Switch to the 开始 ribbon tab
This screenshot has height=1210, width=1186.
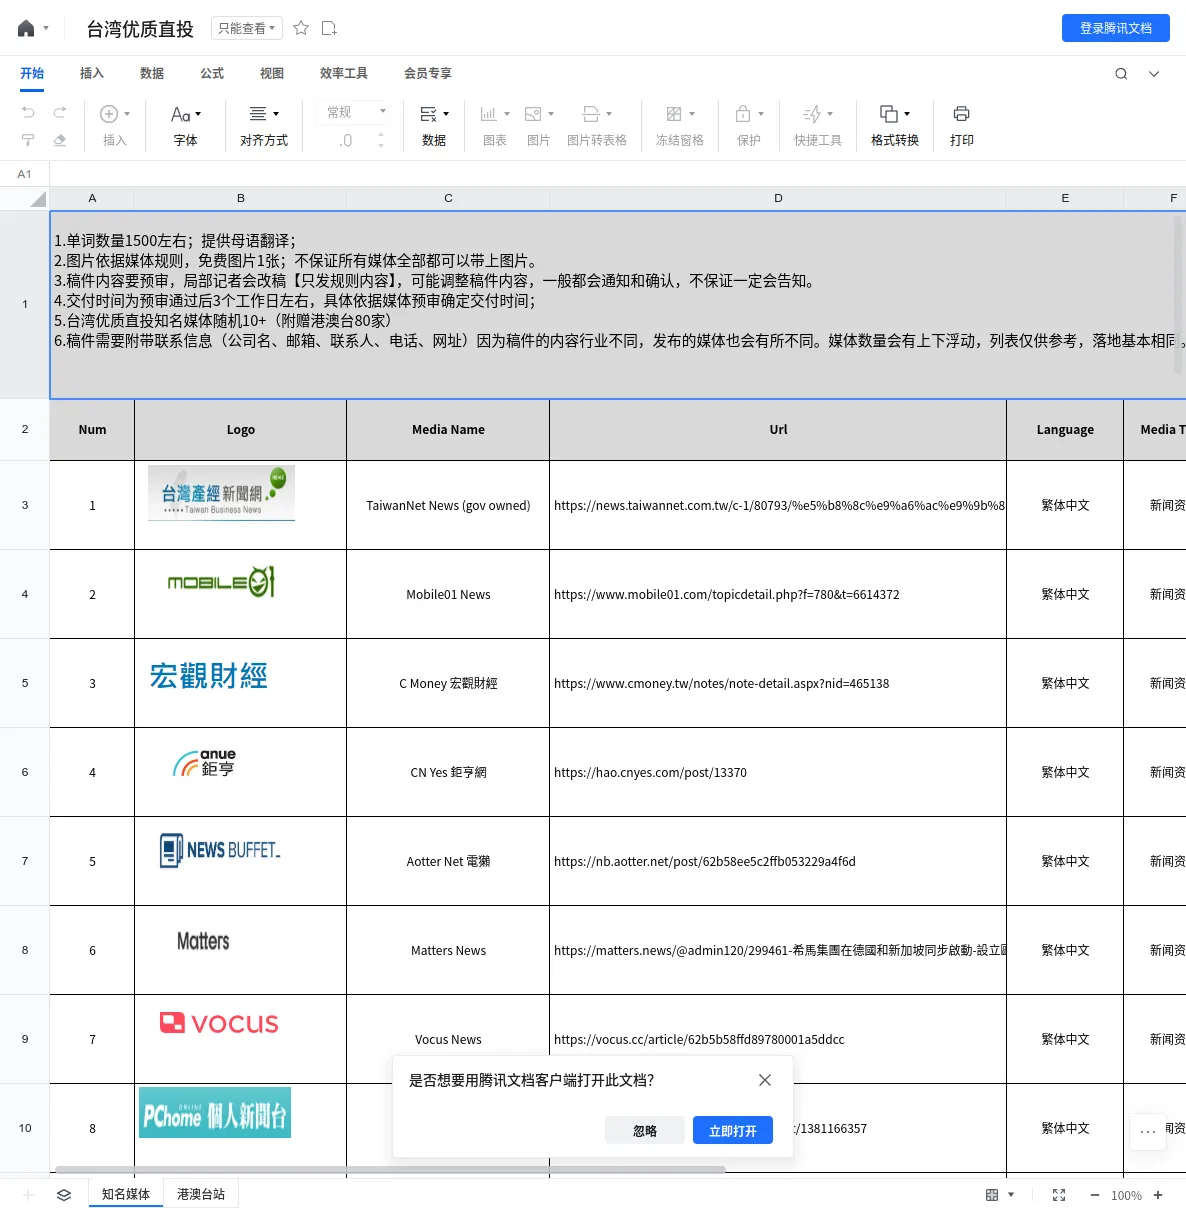(x=32, y=73)
